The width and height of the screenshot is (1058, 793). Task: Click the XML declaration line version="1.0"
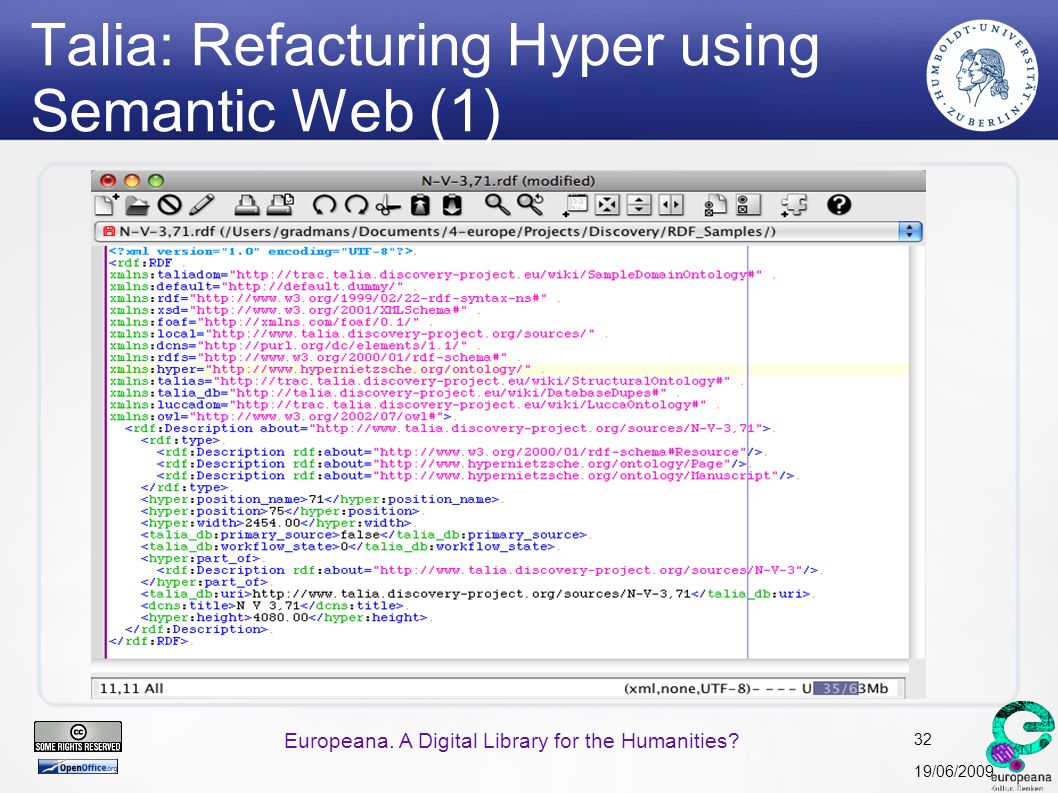[x=261, y=251]
